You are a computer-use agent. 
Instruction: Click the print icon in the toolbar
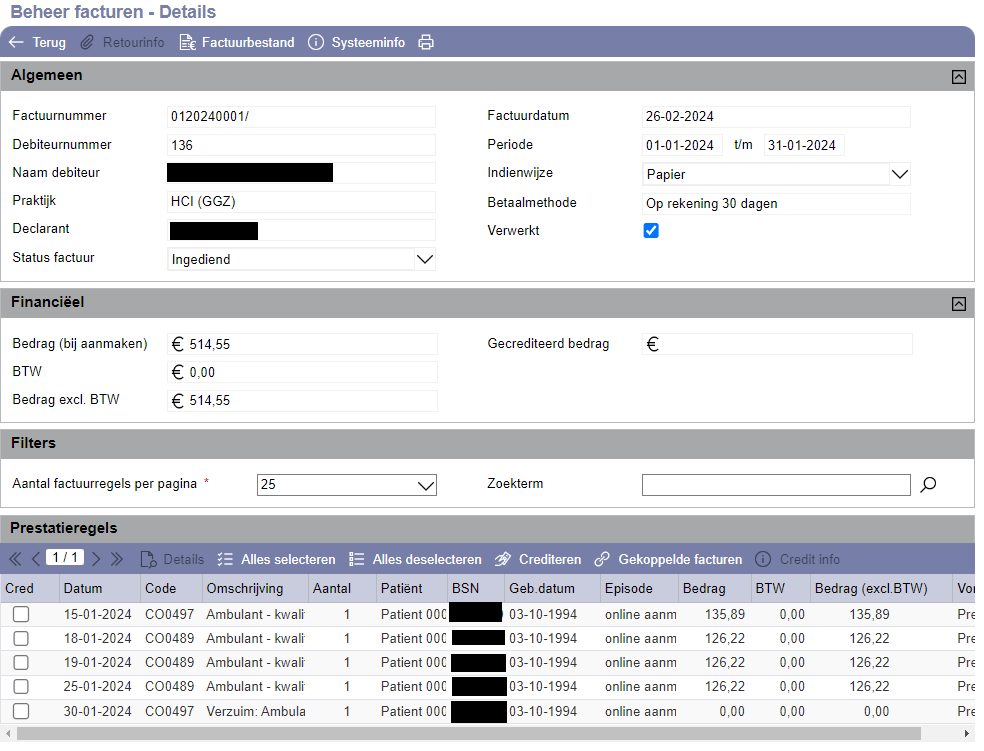426,42
